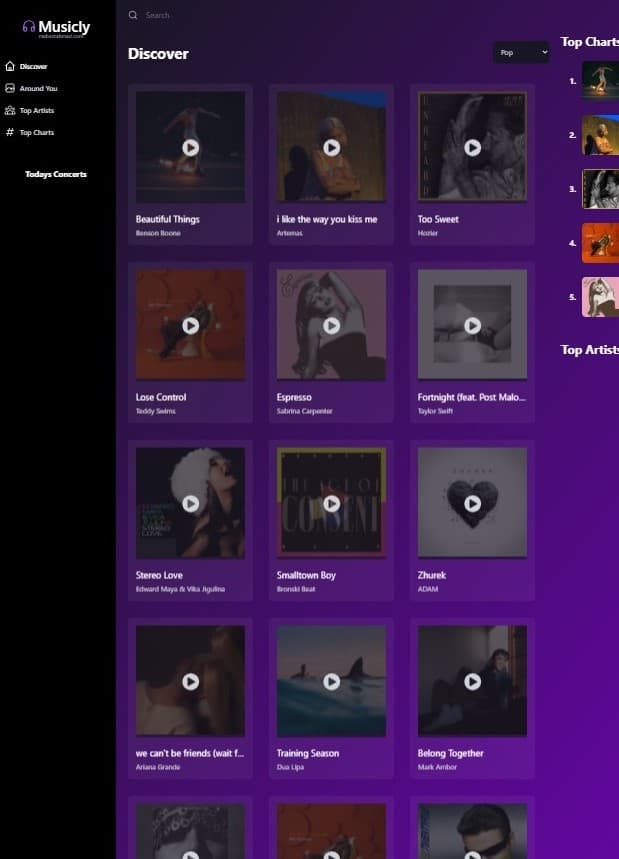Screen dimensions: 619x859
Task: Open the Hozier artist link
Action: pos(428,233)
